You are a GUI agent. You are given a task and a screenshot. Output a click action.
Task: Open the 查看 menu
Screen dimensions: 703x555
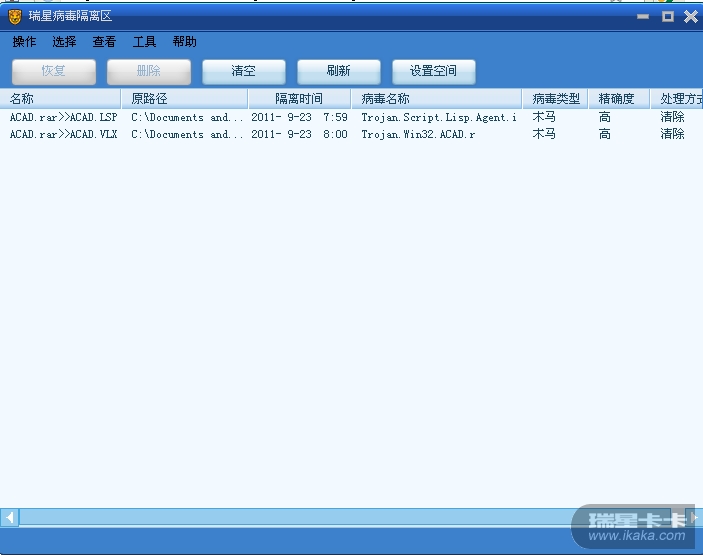pos(104,42)
